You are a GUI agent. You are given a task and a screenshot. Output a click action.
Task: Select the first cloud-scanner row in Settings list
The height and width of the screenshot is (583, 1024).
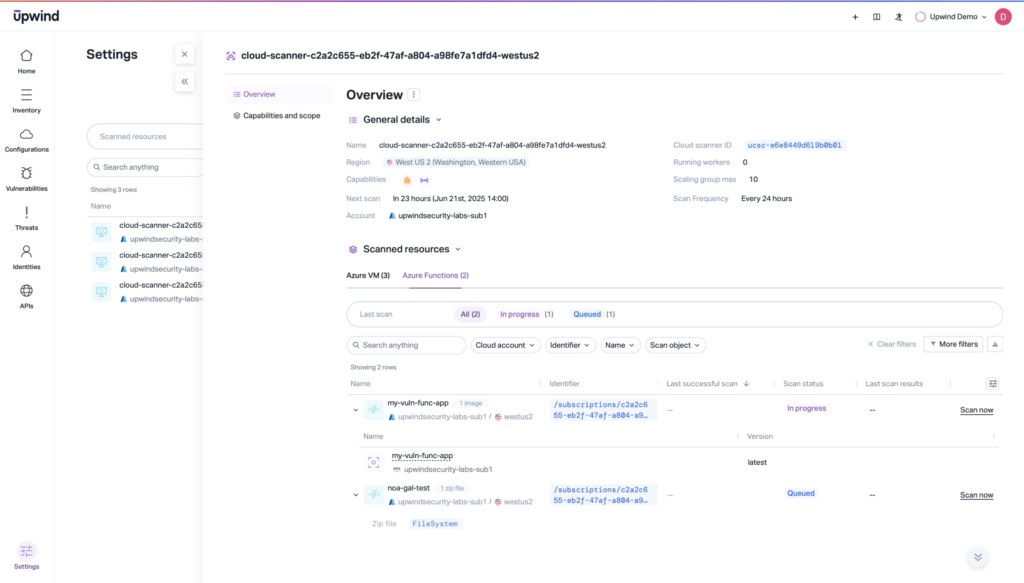(146, 232)
